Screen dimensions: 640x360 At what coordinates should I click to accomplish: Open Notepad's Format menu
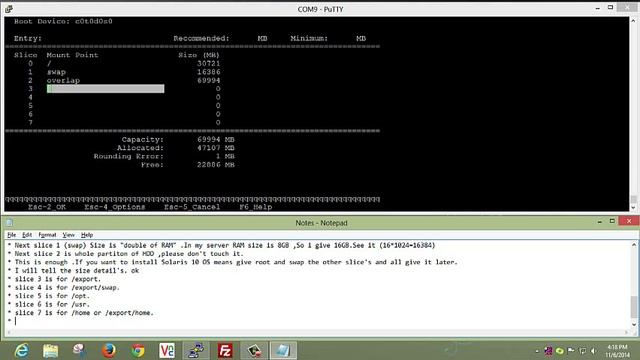47,235
